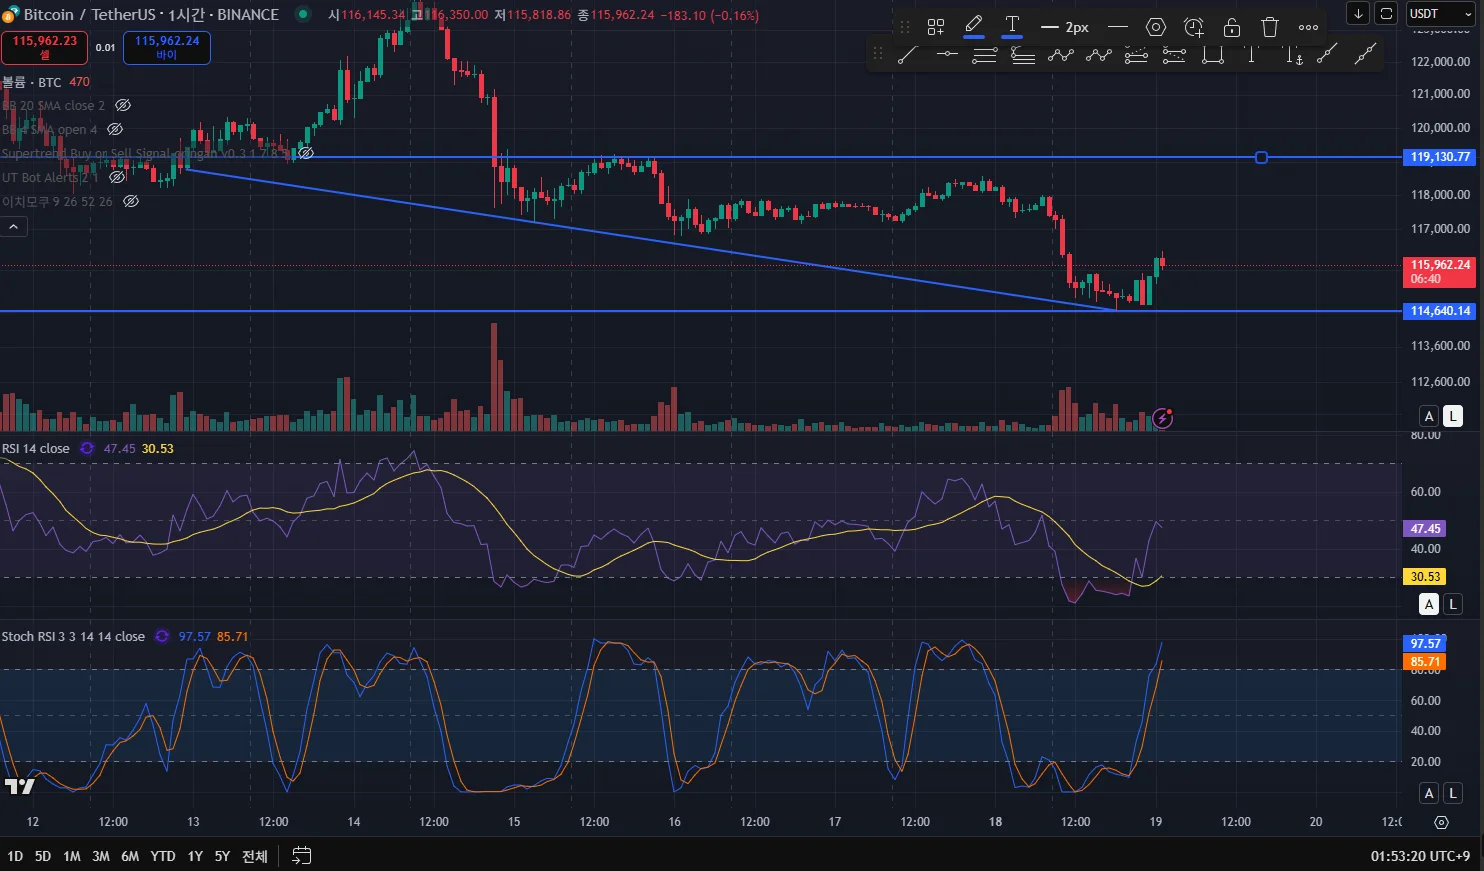Image resolution: width=1484 pixels, height=871 pixels.
Task: Select the rectangle-shaped range drawing tool
Action: pos(1213,55)
